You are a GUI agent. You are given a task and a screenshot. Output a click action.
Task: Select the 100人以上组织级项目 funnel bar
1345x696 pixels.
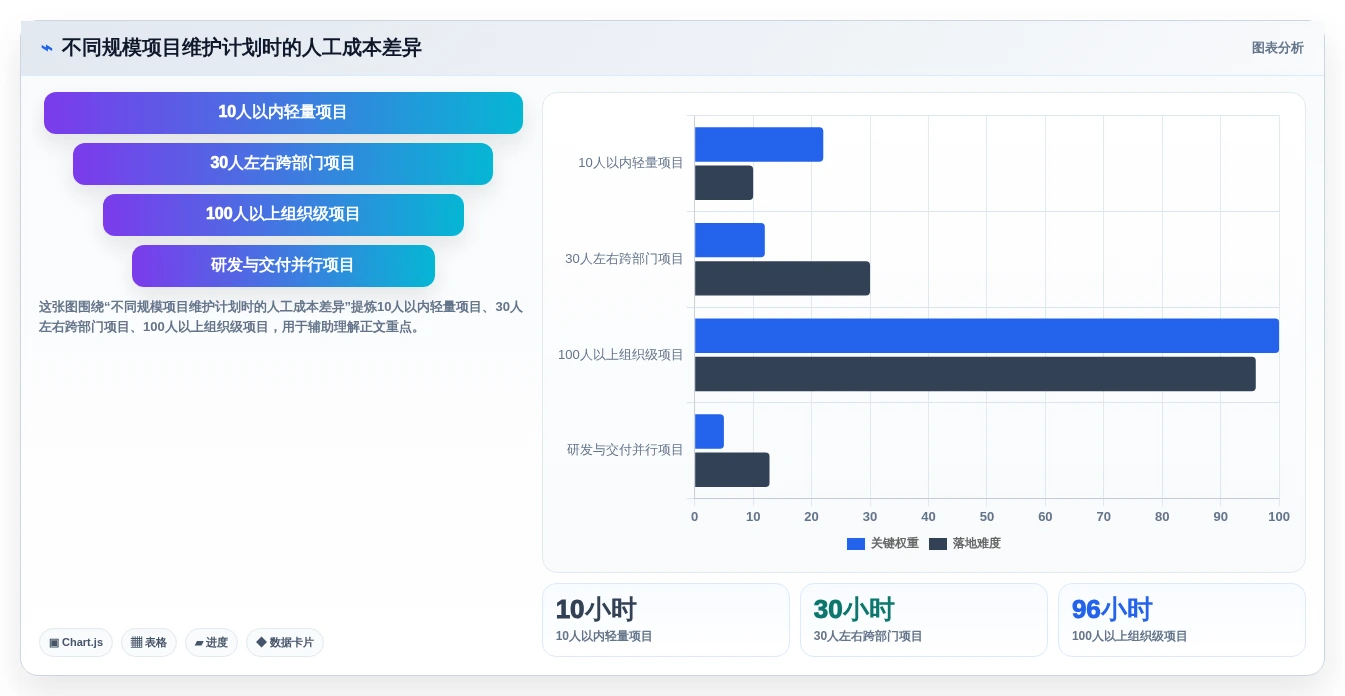[283, 215]
